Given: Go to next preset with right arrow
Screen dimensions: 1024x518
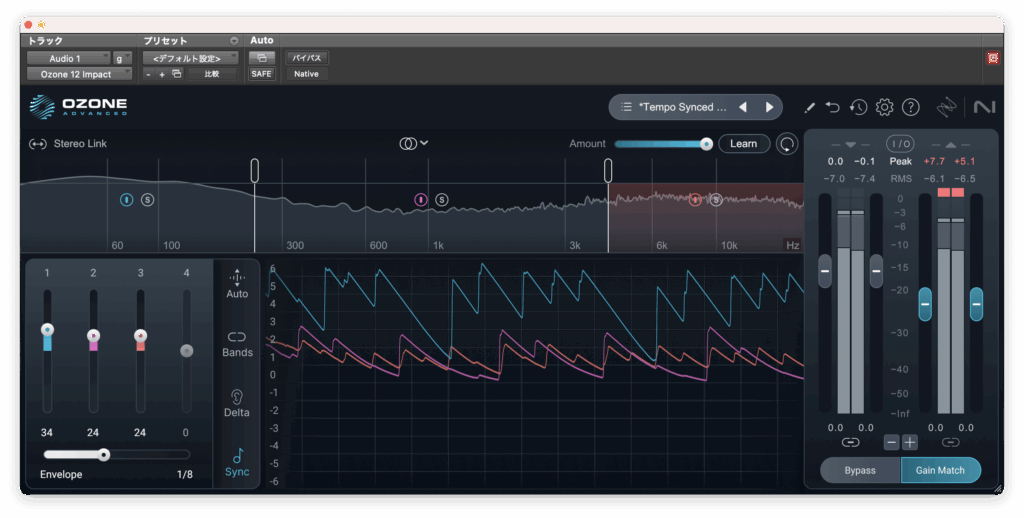Looking at the screenshot, I should (x=769, y=107).
